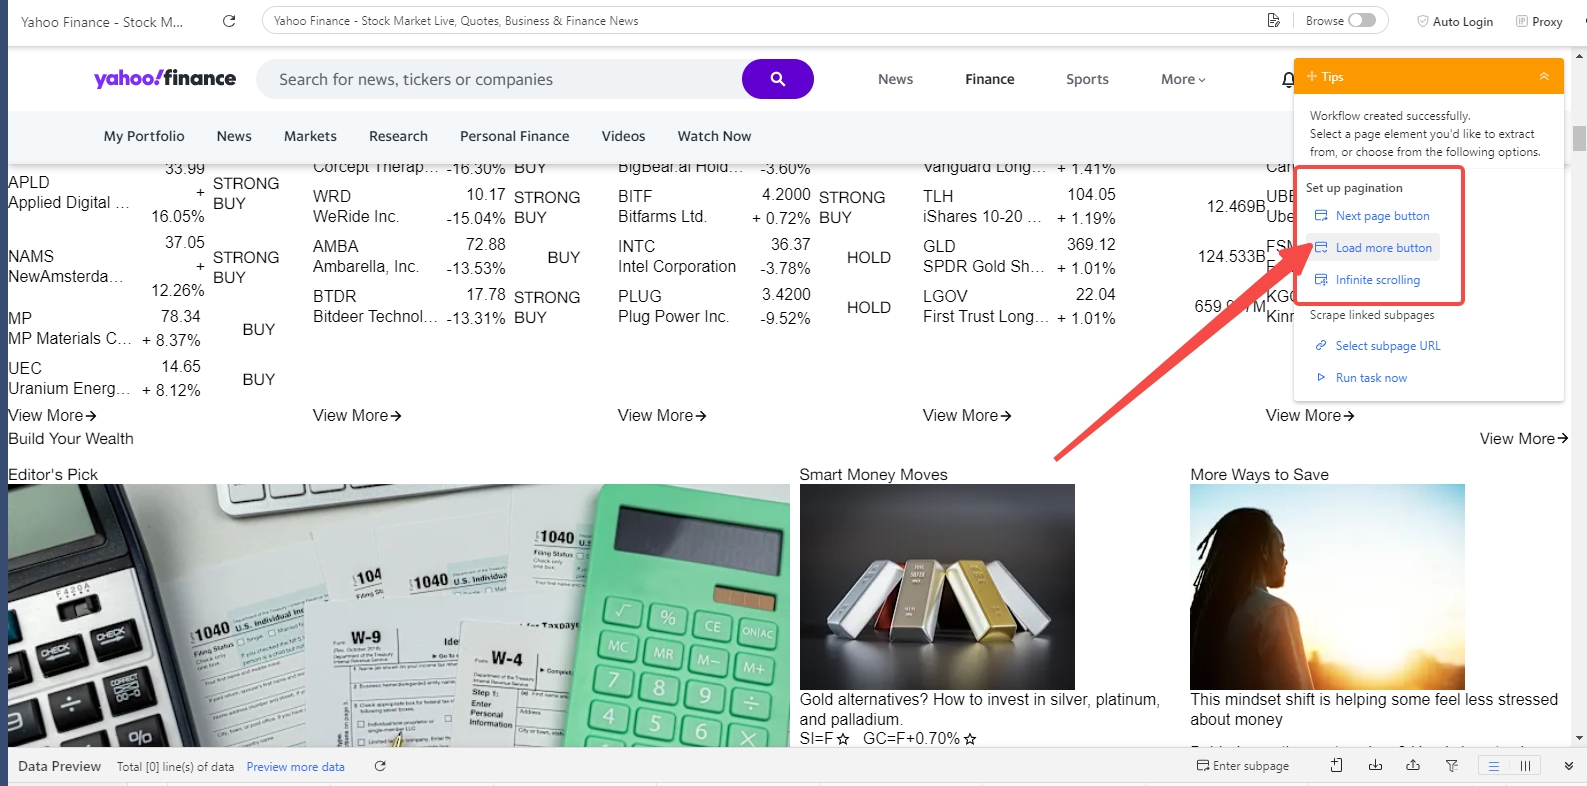Click the move handle on the Tips panel
Viewport: 1587px width, 786px height.
1312,76
